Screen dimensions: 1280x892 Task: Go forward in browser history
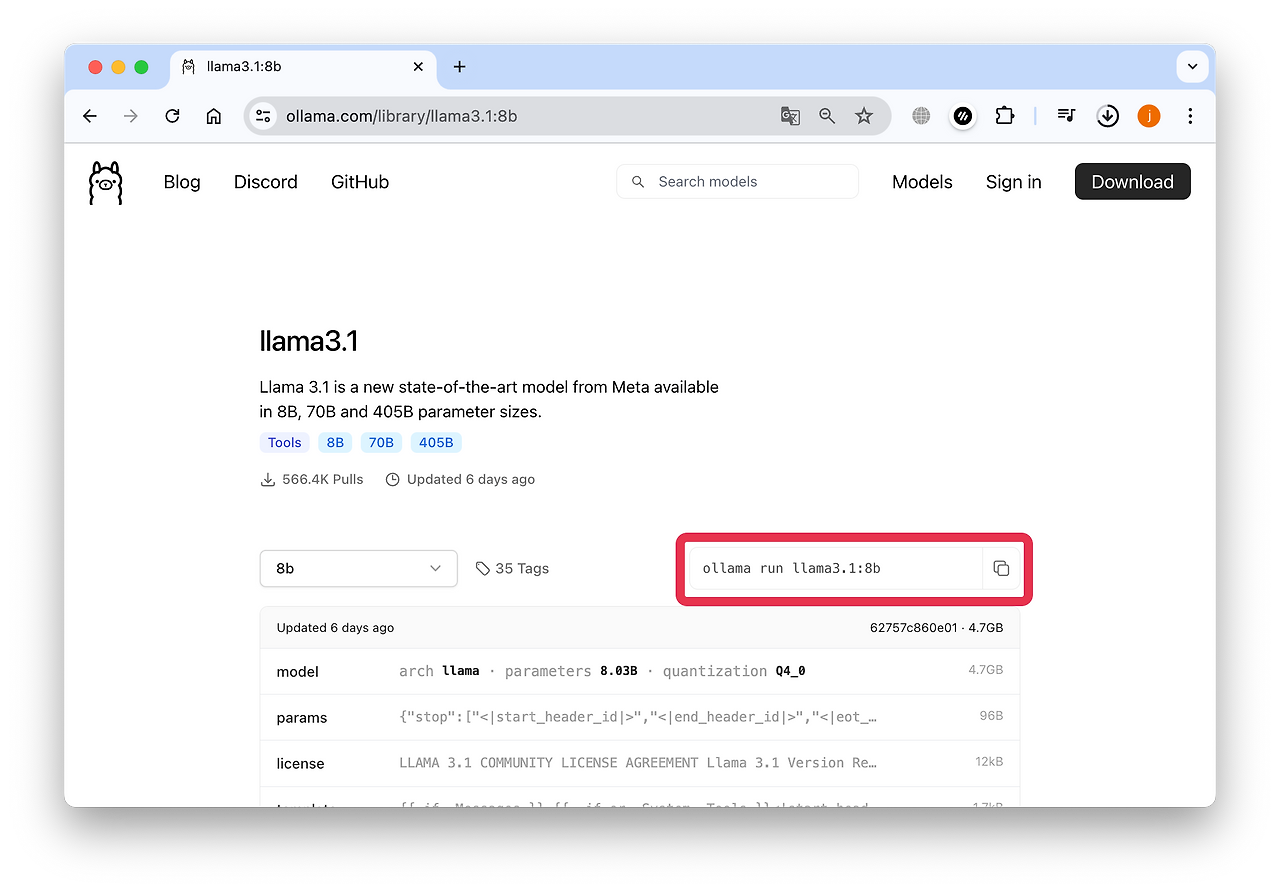[131, 116]
